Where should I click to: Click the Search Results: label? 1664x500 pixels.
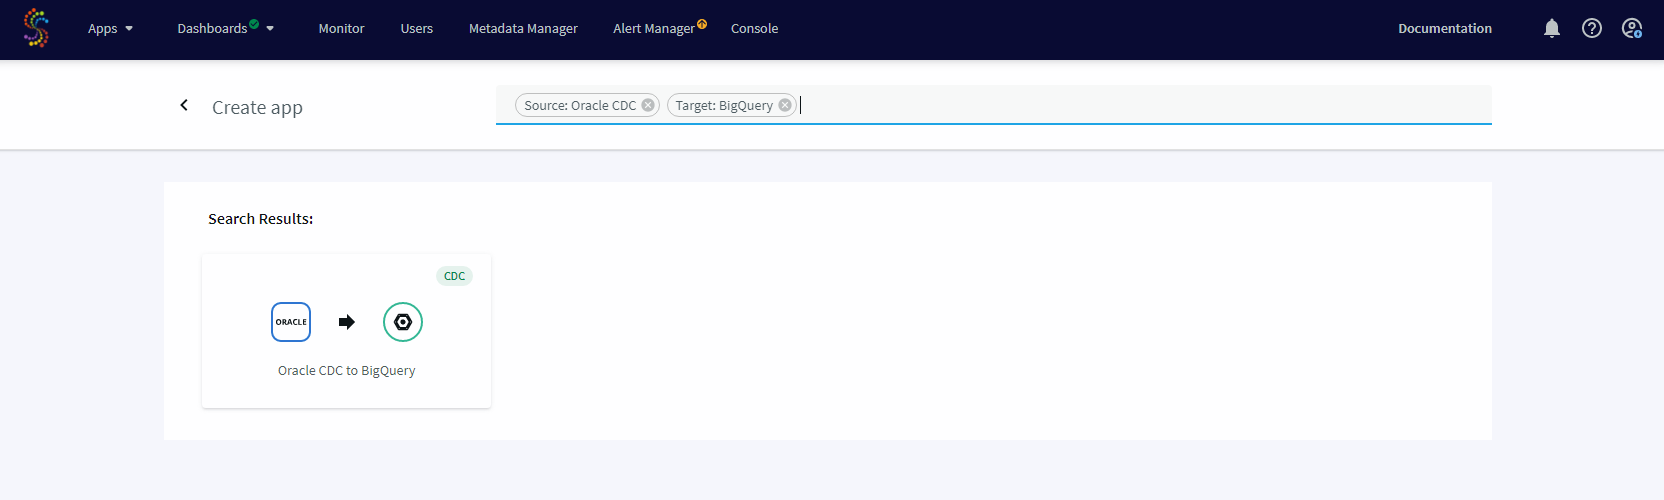260,218
